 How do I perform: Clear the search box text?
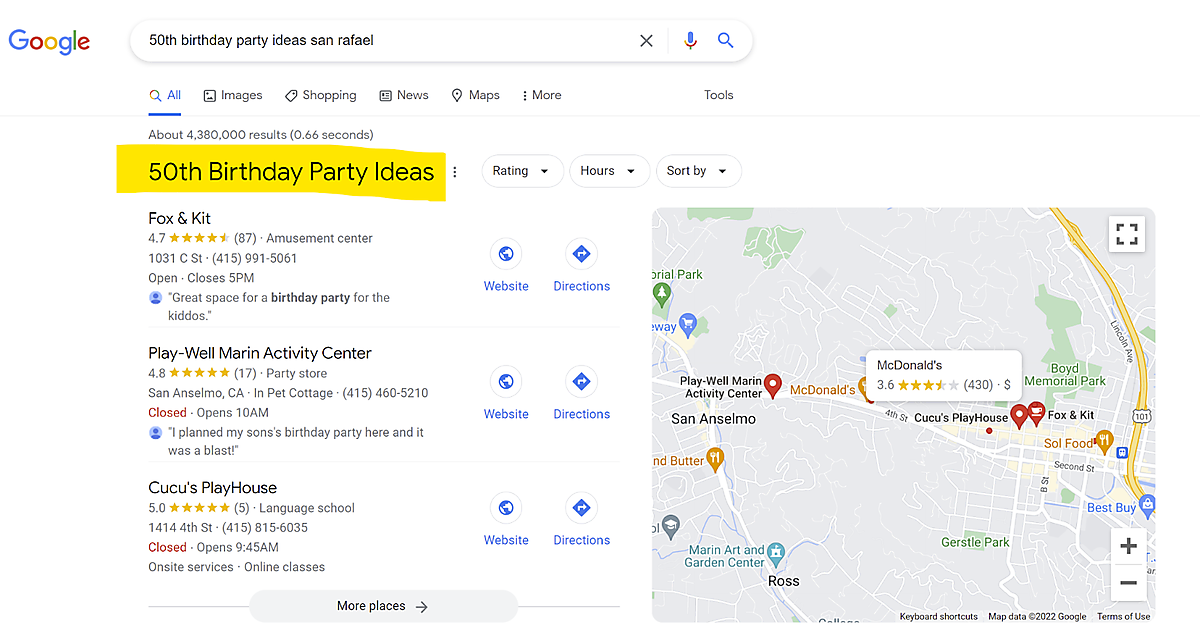click(x=646, y=41)
